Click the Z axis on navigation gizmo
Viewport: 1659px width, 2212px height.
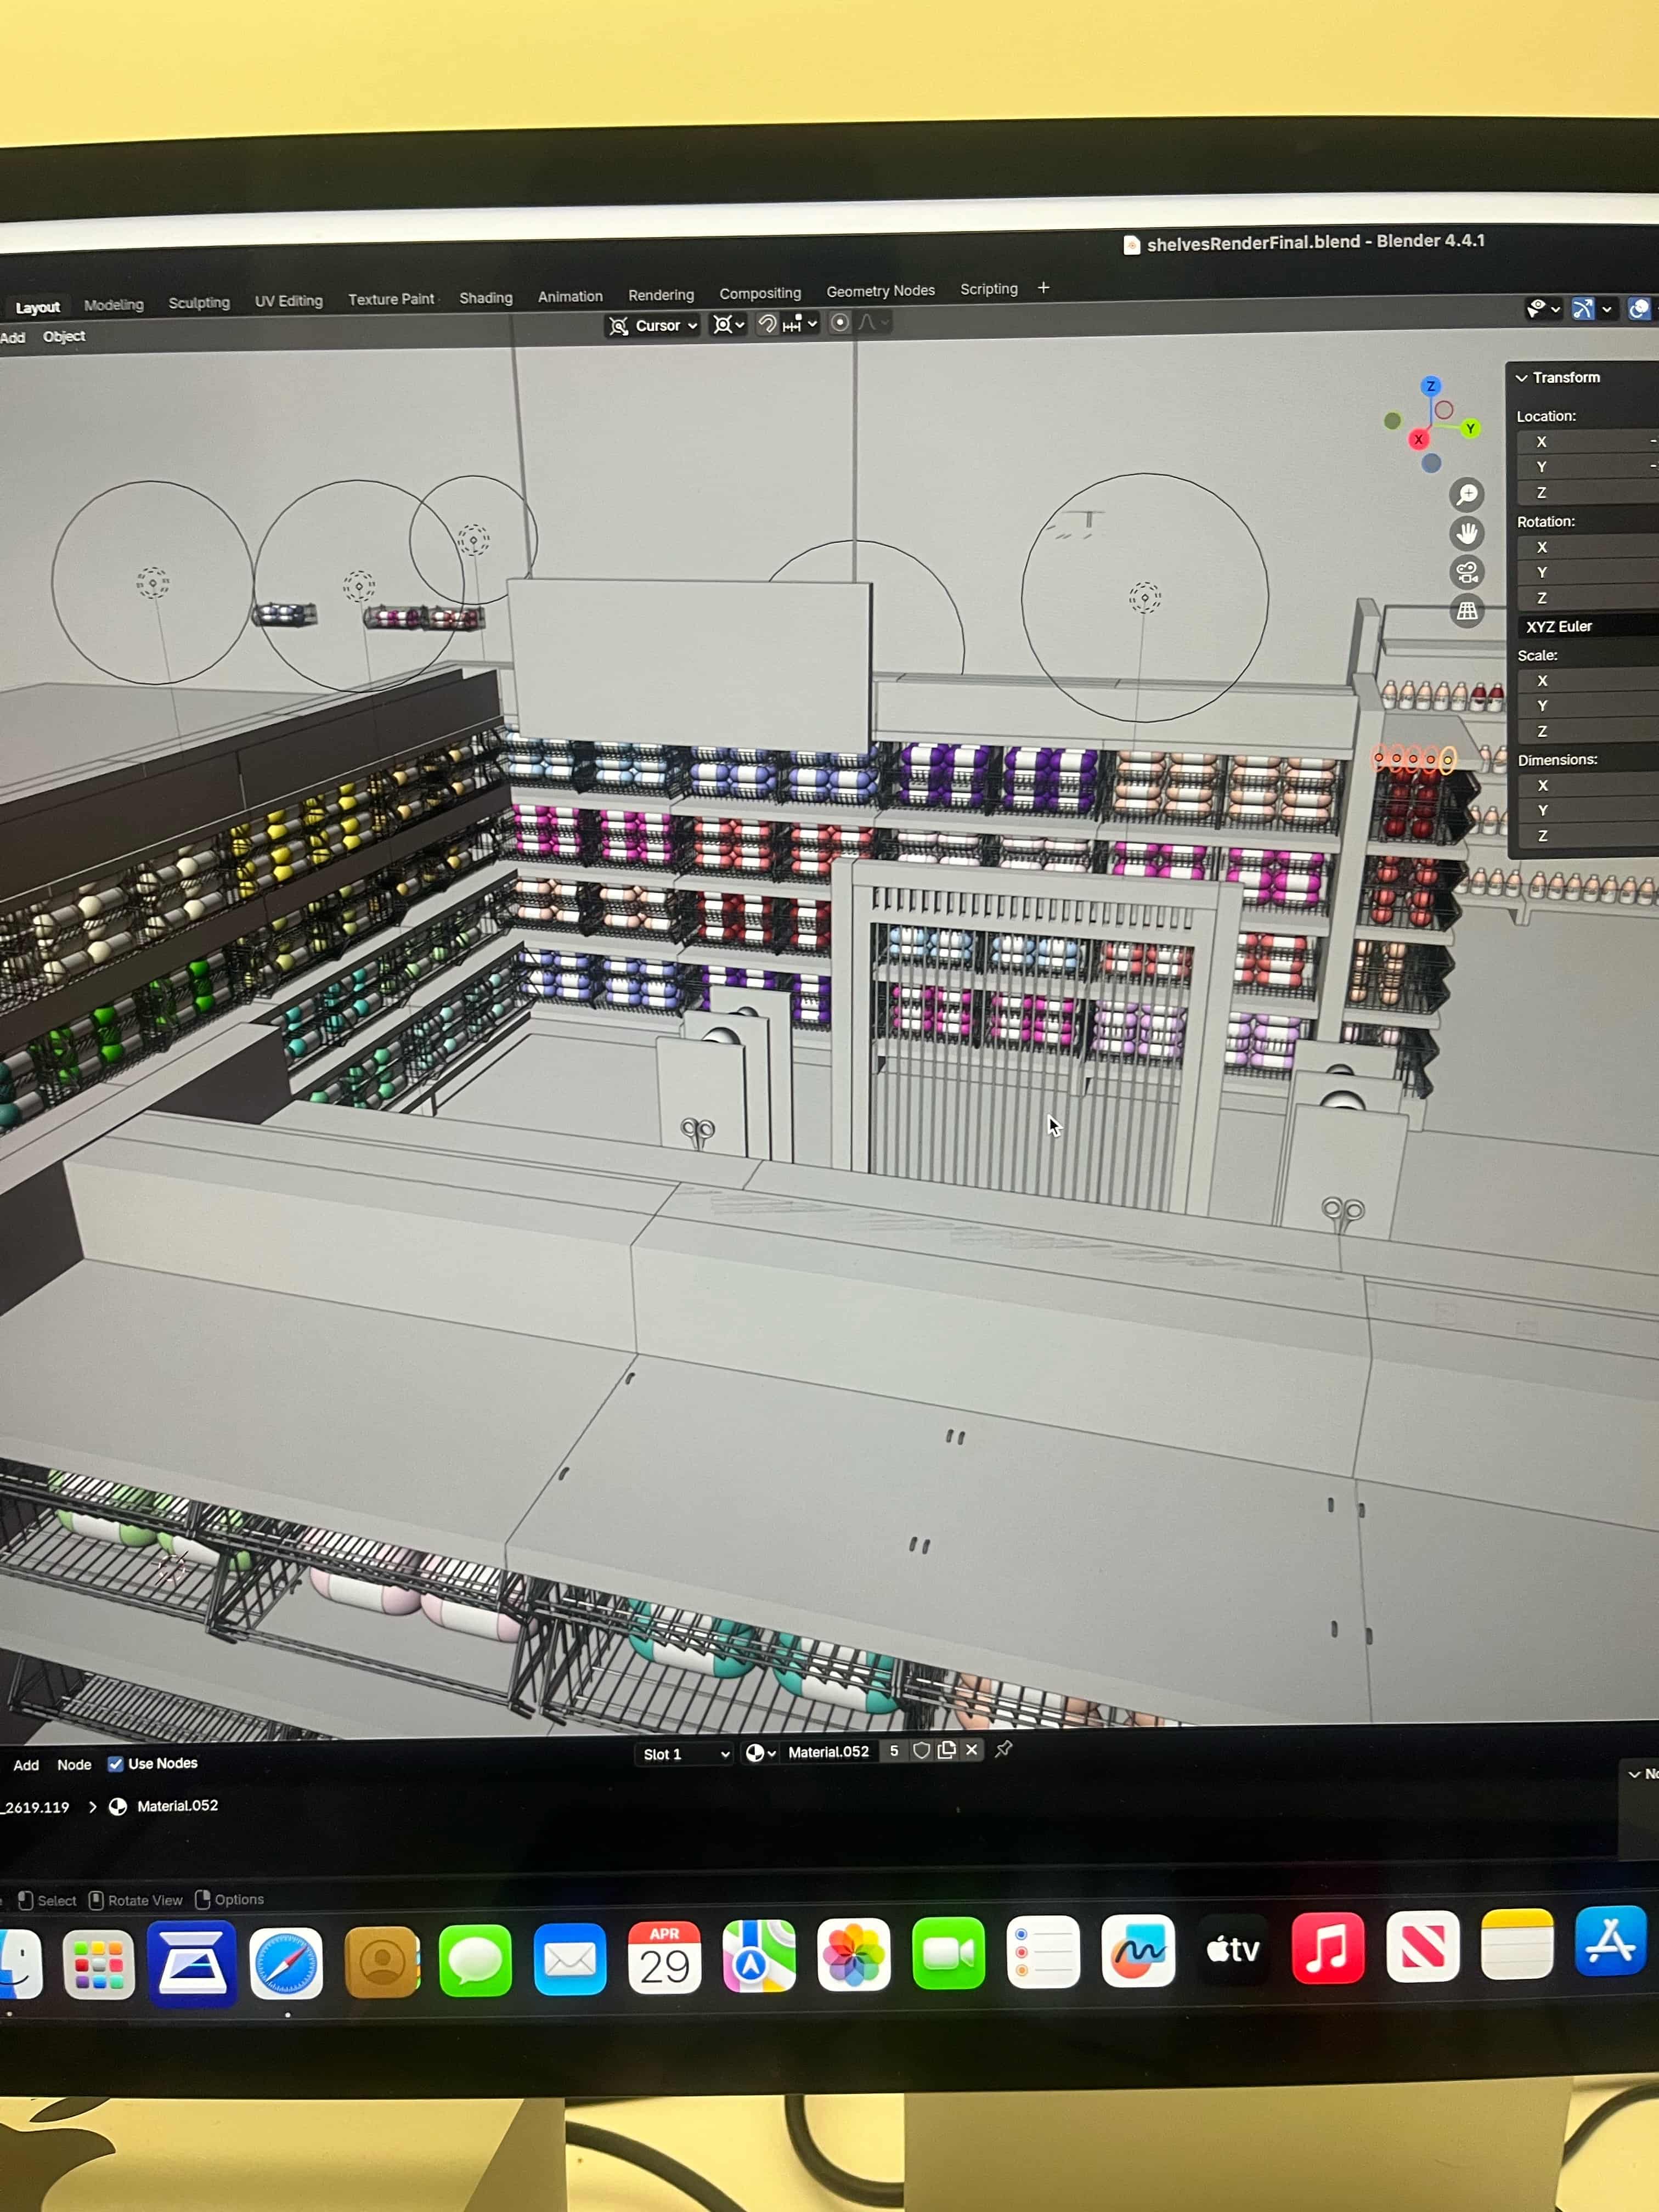click(x=1430, y=386)
